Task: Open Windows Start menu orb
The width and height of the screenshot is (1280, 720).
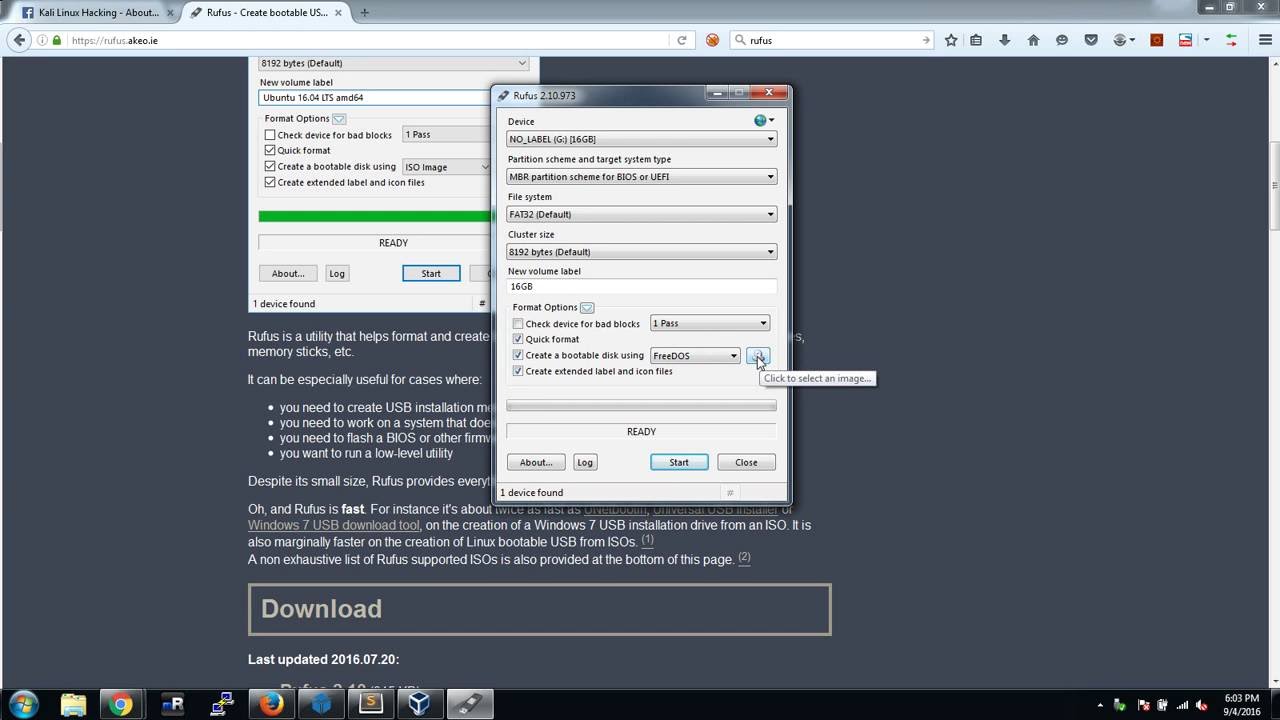Action: coord(24,704)
